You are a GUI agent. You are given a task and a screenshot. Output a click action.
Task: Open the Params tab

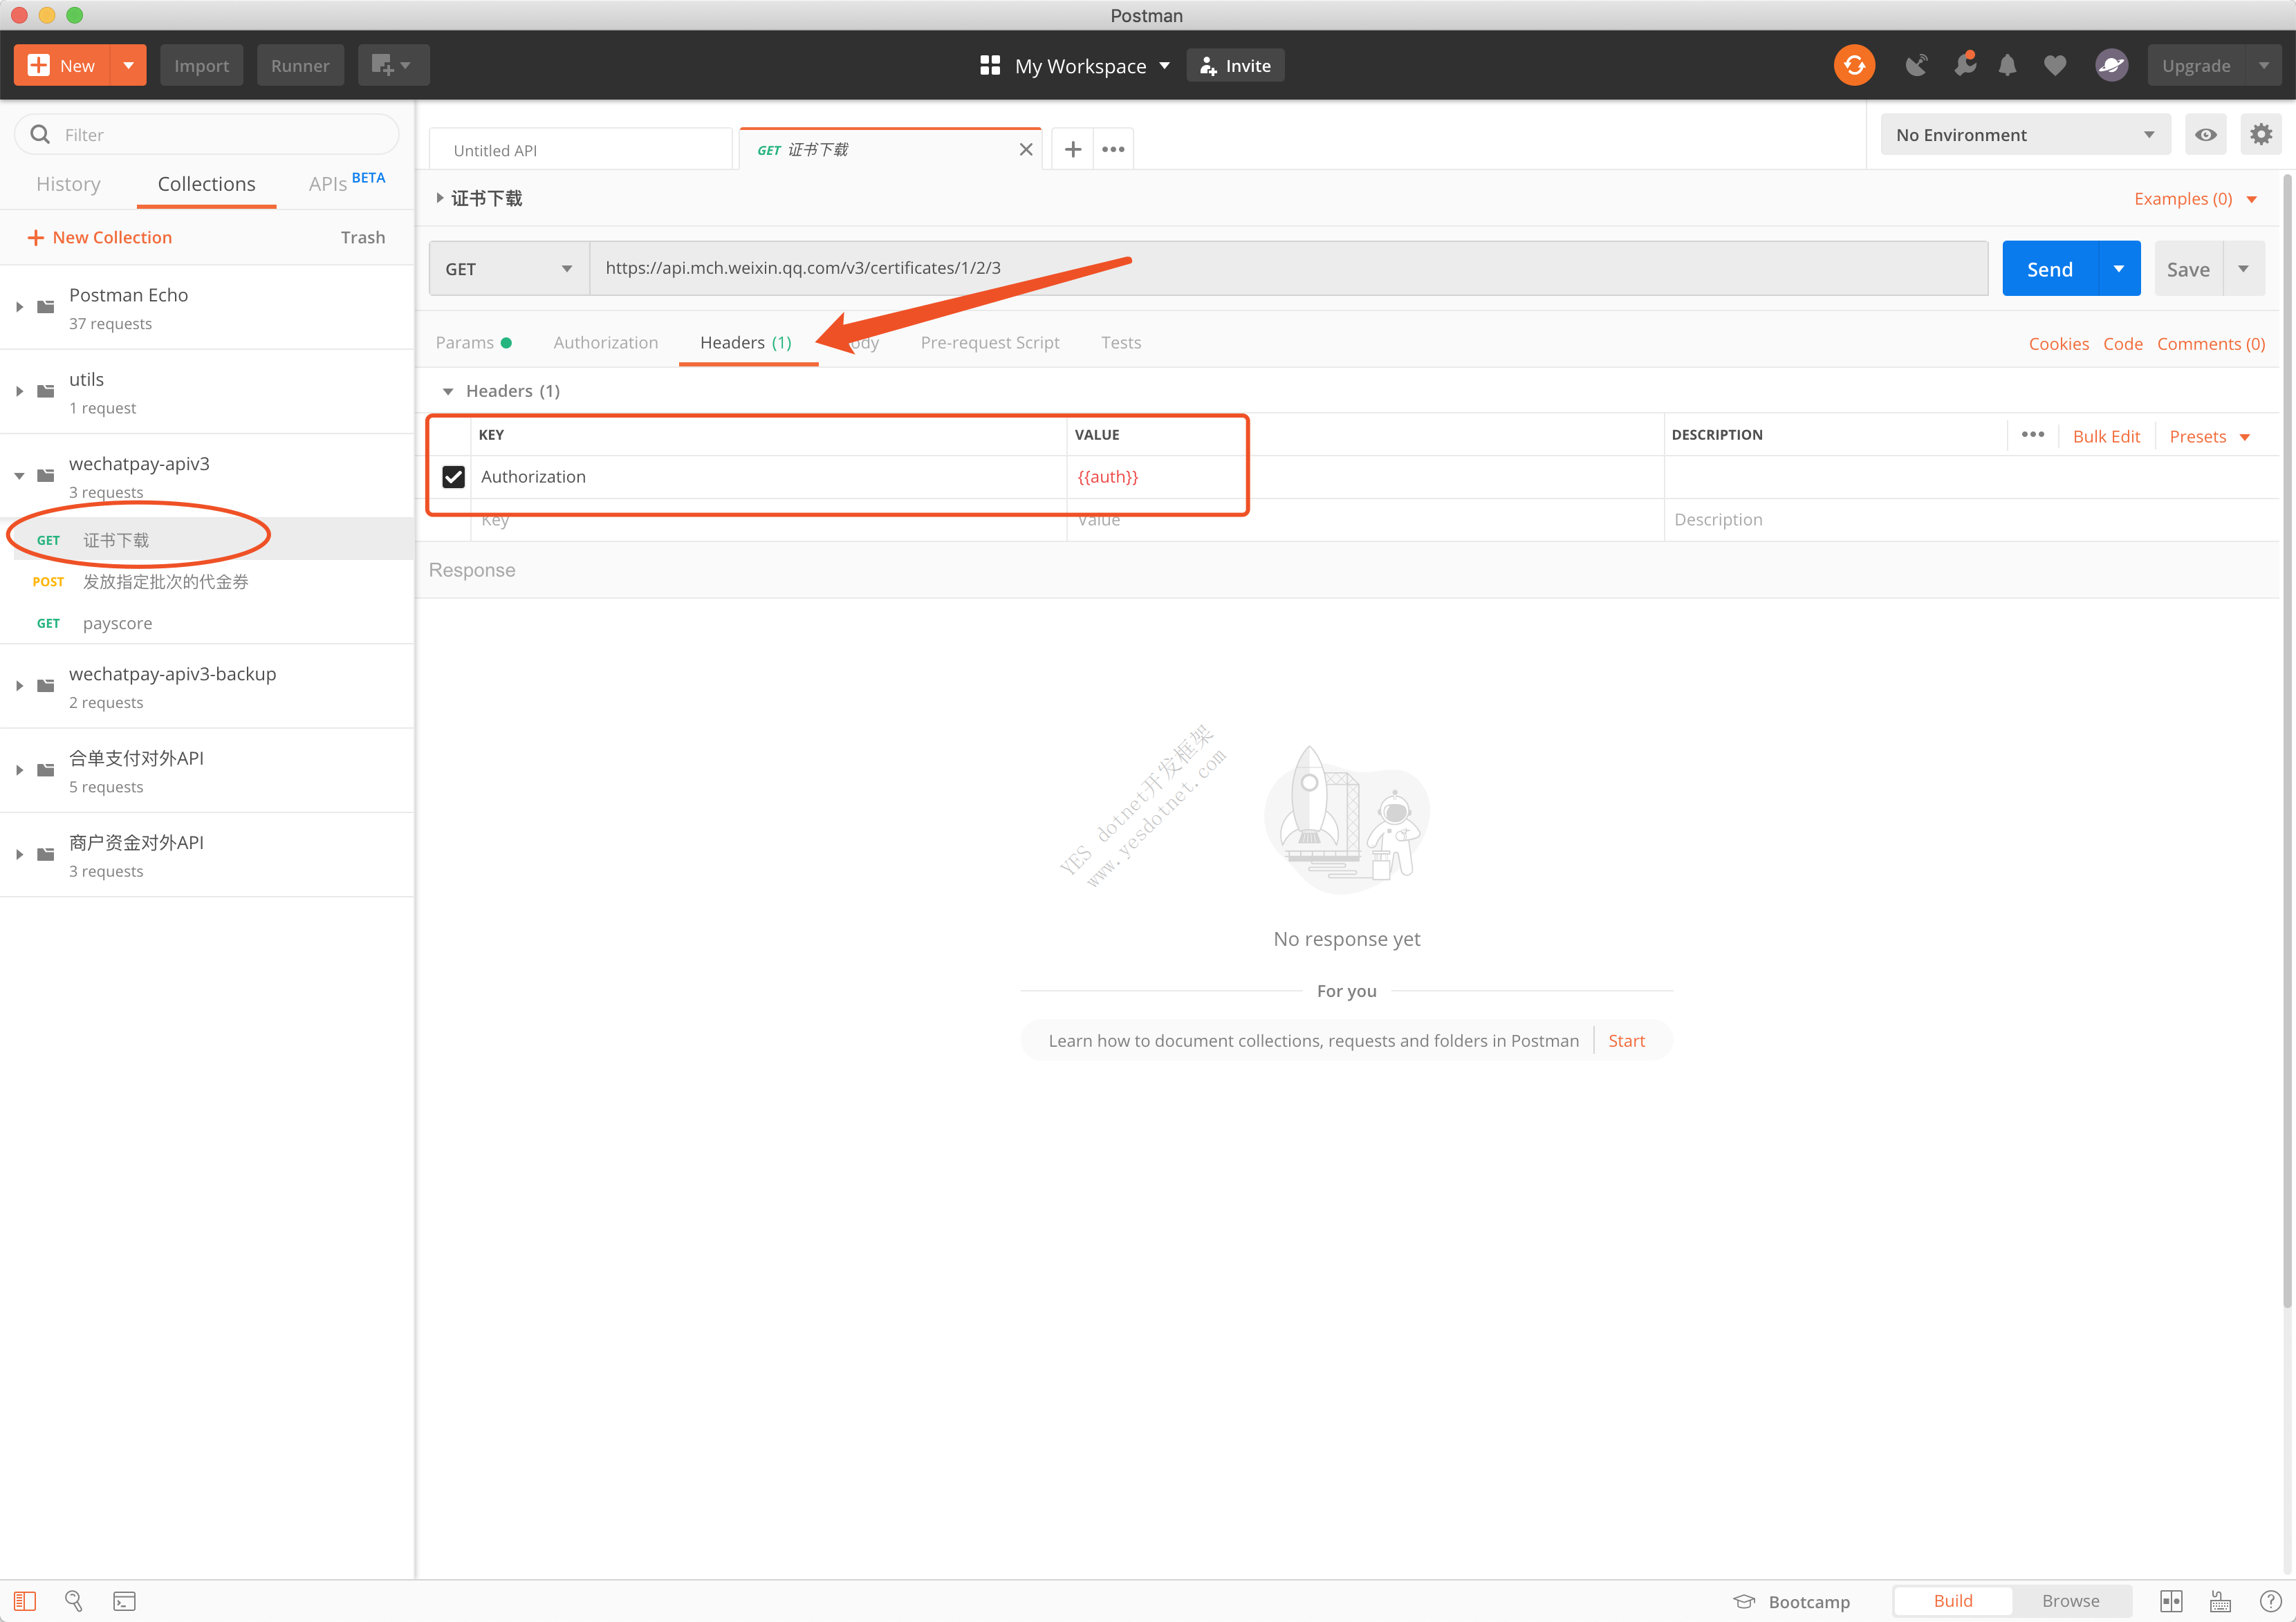tap(474, 343)
